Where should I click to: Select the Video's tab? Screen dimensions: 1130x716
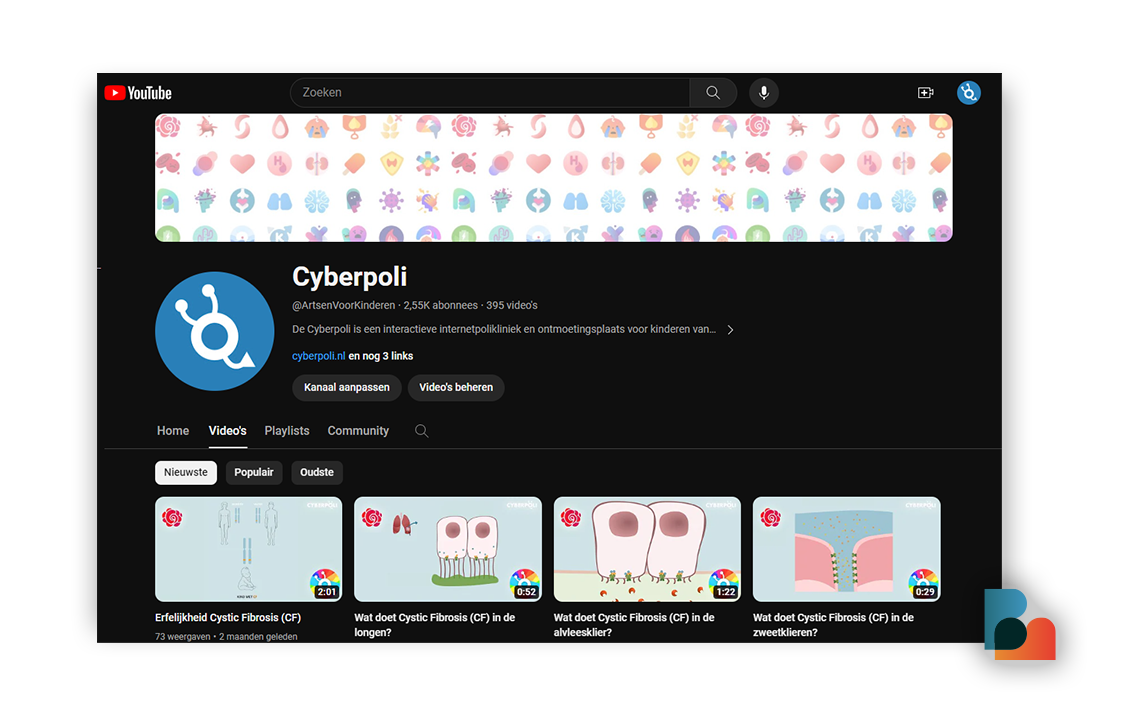pyautogui.click(x=228, y=431)
